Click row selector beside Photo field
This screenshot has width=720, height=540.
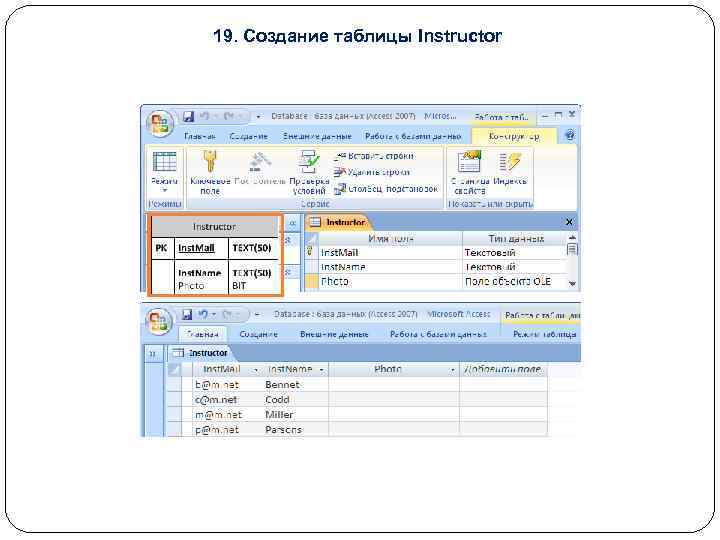[311, 281]
